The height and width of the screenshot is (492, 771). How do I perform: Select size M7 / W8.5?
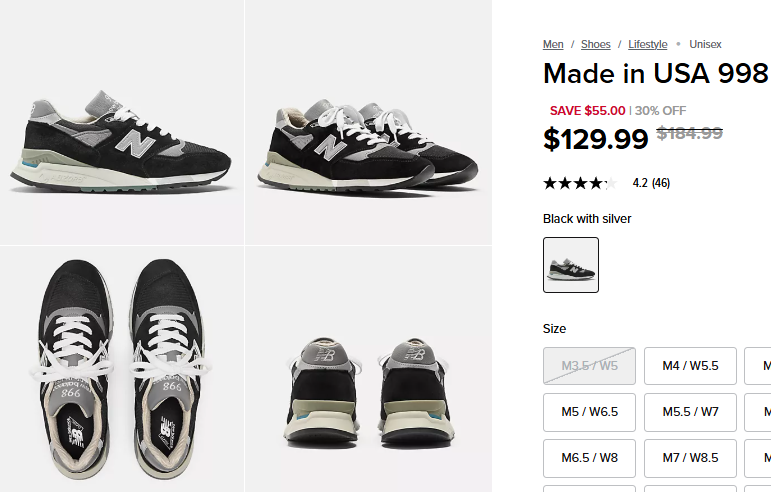(x=690, y=458)
